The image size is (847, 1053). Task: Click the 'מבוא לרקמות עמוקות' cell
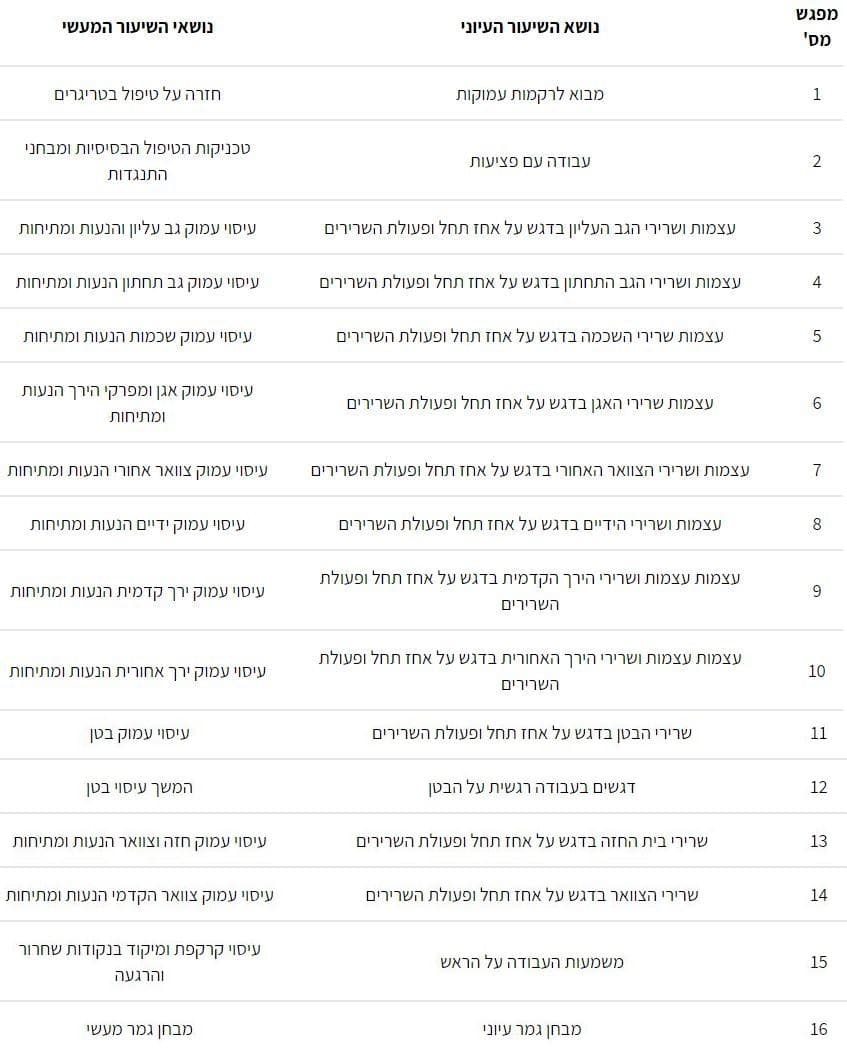point(530,94)
